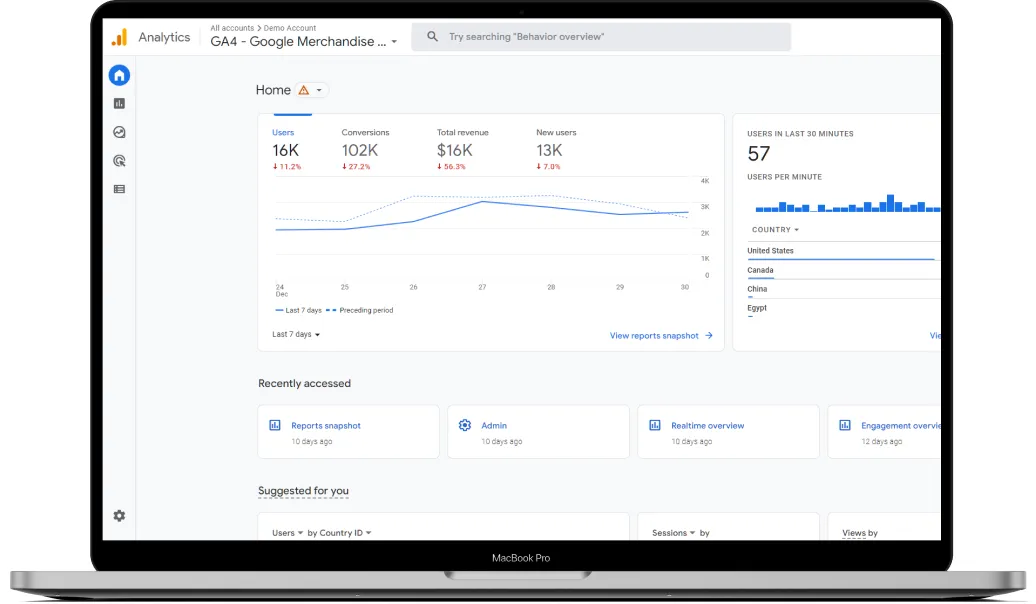Select the Total revenue metric tab
The height and width of the screenshot is (604, 1036).
click(x=462, y=149)
